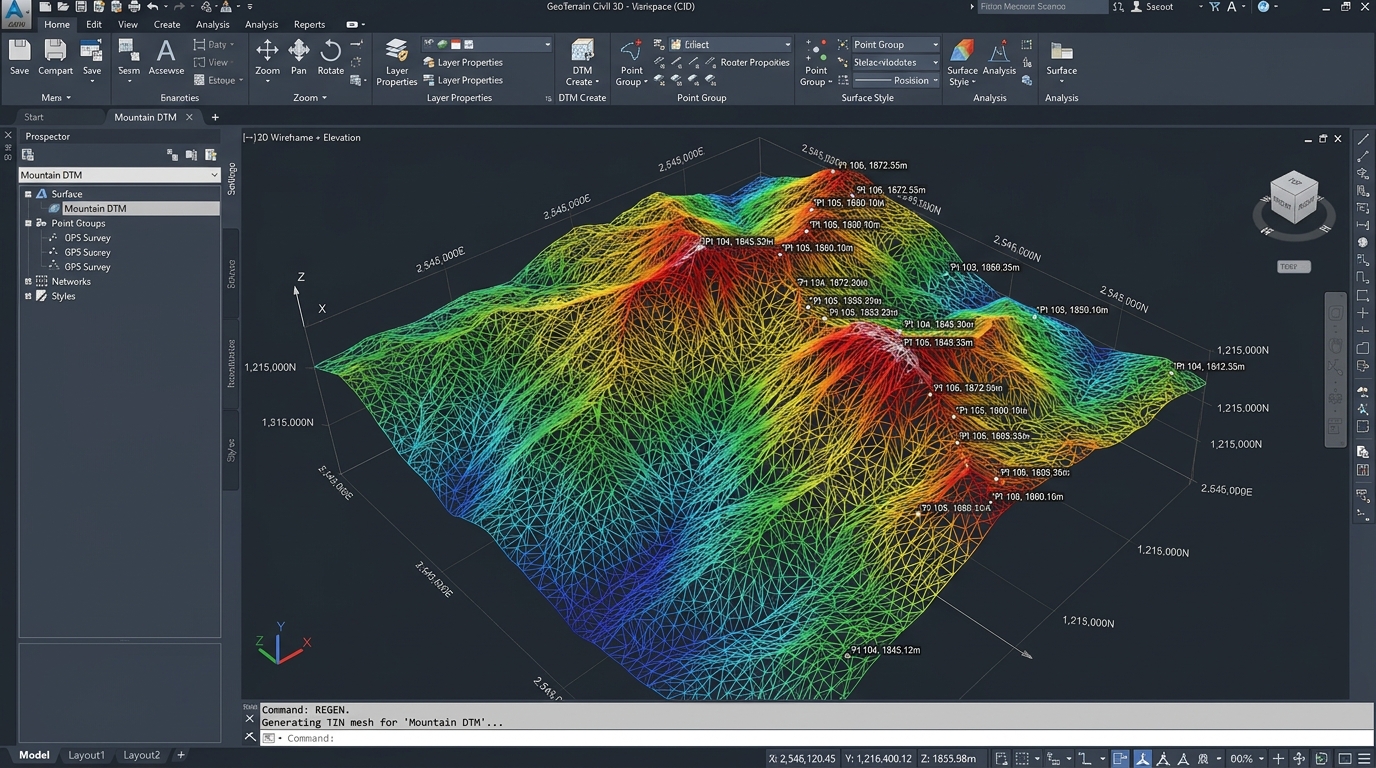1376x768 pixels.
Task: Close the command line with its X icon
Action: pyautogui.click(x=250, y=718)
